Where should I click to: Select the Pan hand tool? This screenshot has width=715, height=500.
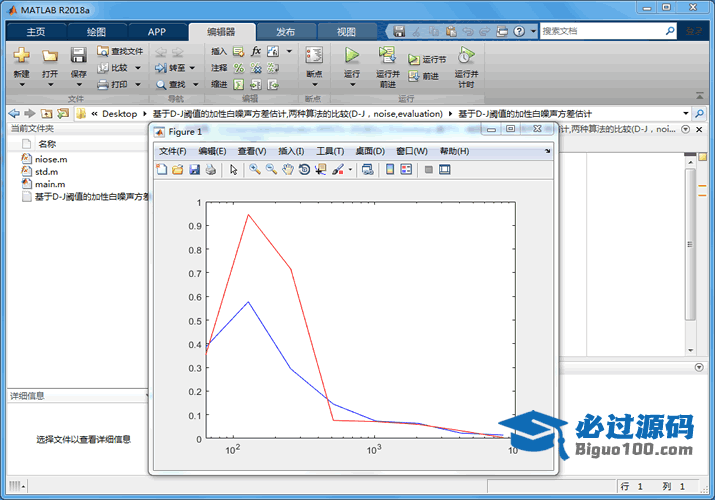pos(288,170)
